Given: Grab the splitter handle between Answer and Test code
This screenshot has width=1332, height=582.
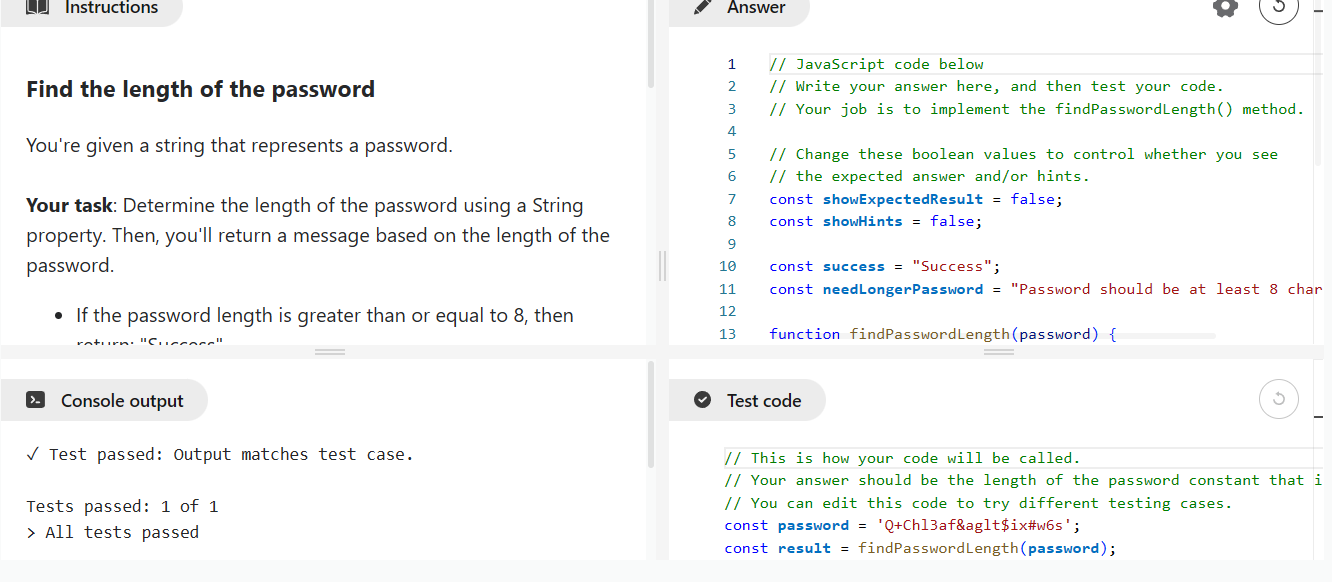Looking at the screenshot, I should click(x=999, y=352).
